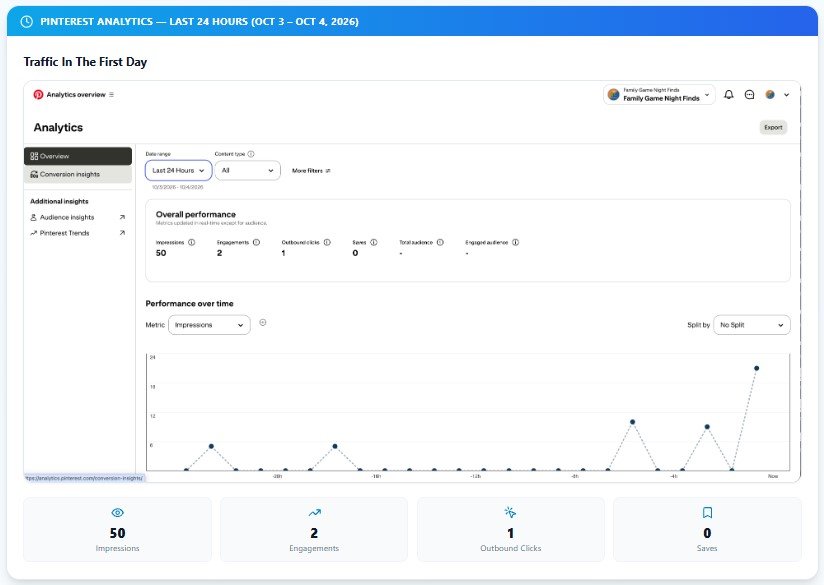Click the cursor icon on Outbound Clicks card
The height and width of the screenshot is (585, 824).
click(x=510, y=512)
